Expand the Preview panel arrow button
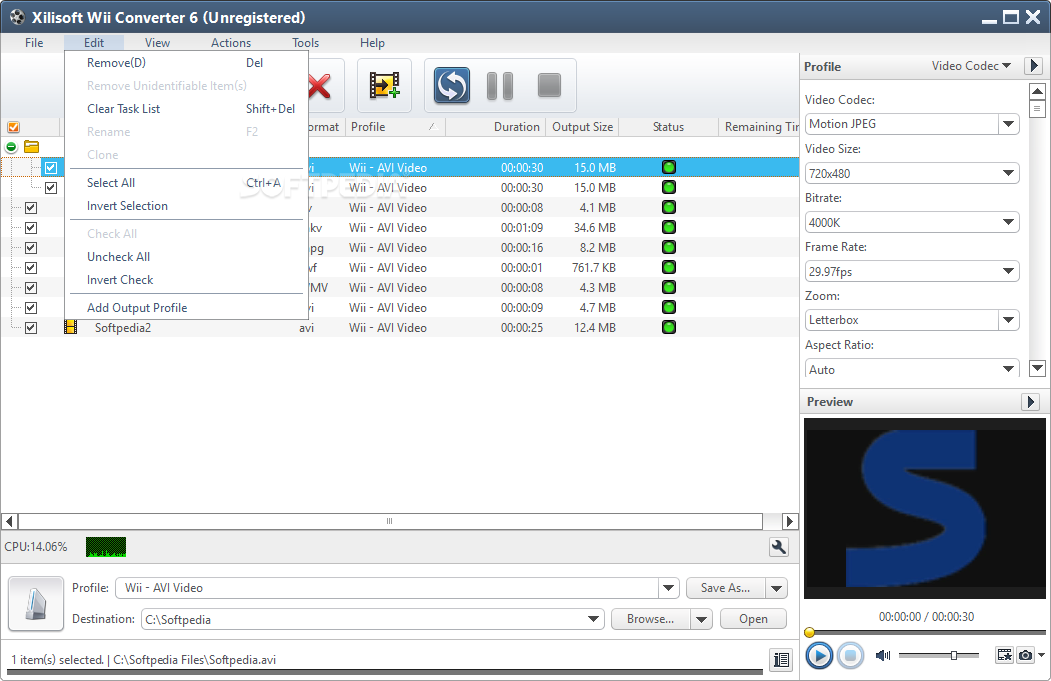Viewport: 1051px width, 681px height. point(1030,401)
